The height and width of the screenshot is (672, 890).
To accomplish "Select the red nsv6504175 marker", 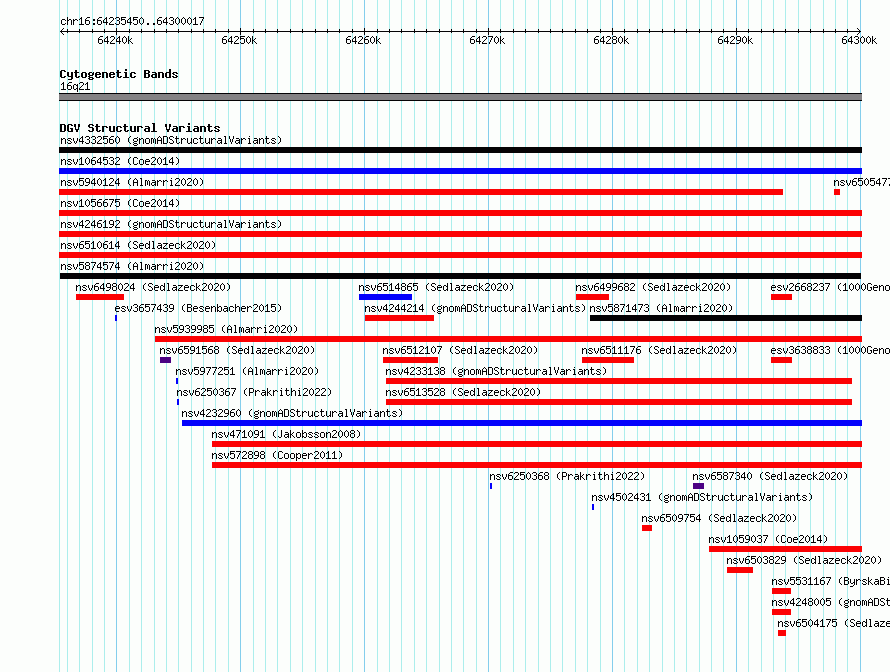I will coord(782,633).
